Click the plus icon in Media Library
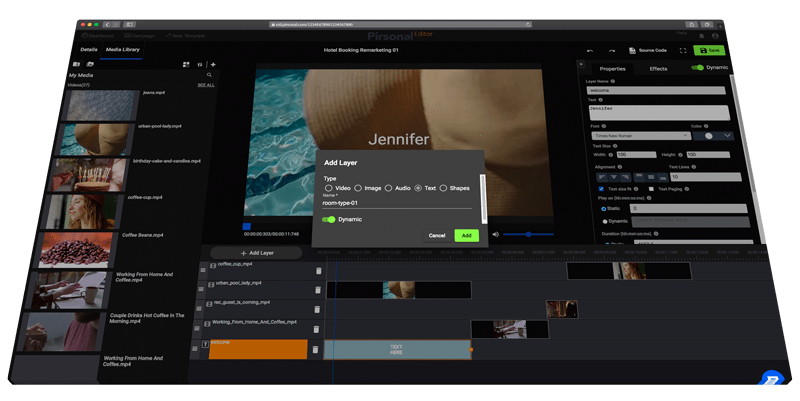Screen dimensions: 800x401 click(x=213, y=64)
